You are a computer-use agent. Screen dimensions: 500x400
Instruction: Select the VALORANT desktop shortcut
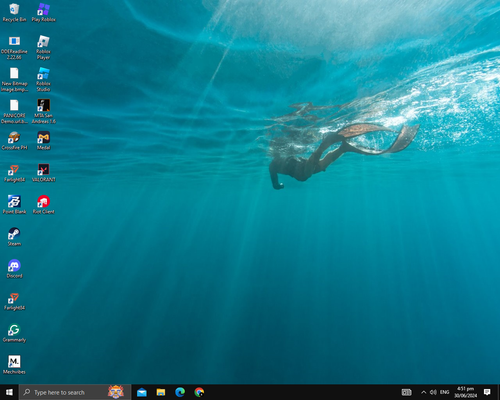click(x=43, y=173)
